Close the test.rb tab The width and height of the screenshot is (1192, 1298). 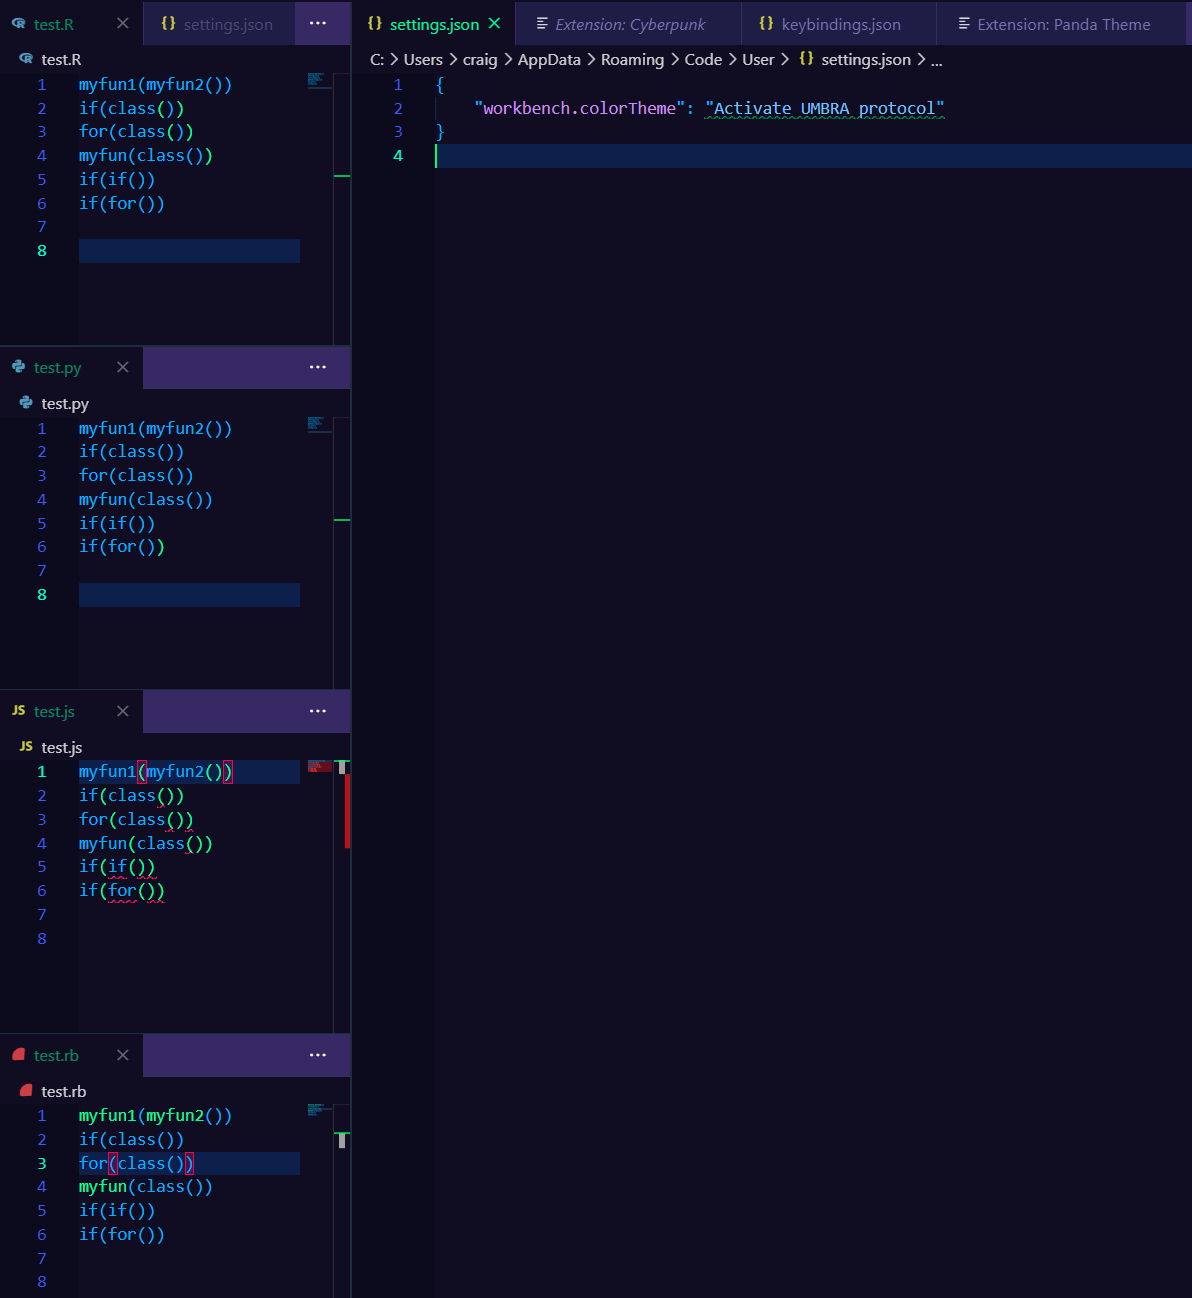click(x=122, y=1055)
